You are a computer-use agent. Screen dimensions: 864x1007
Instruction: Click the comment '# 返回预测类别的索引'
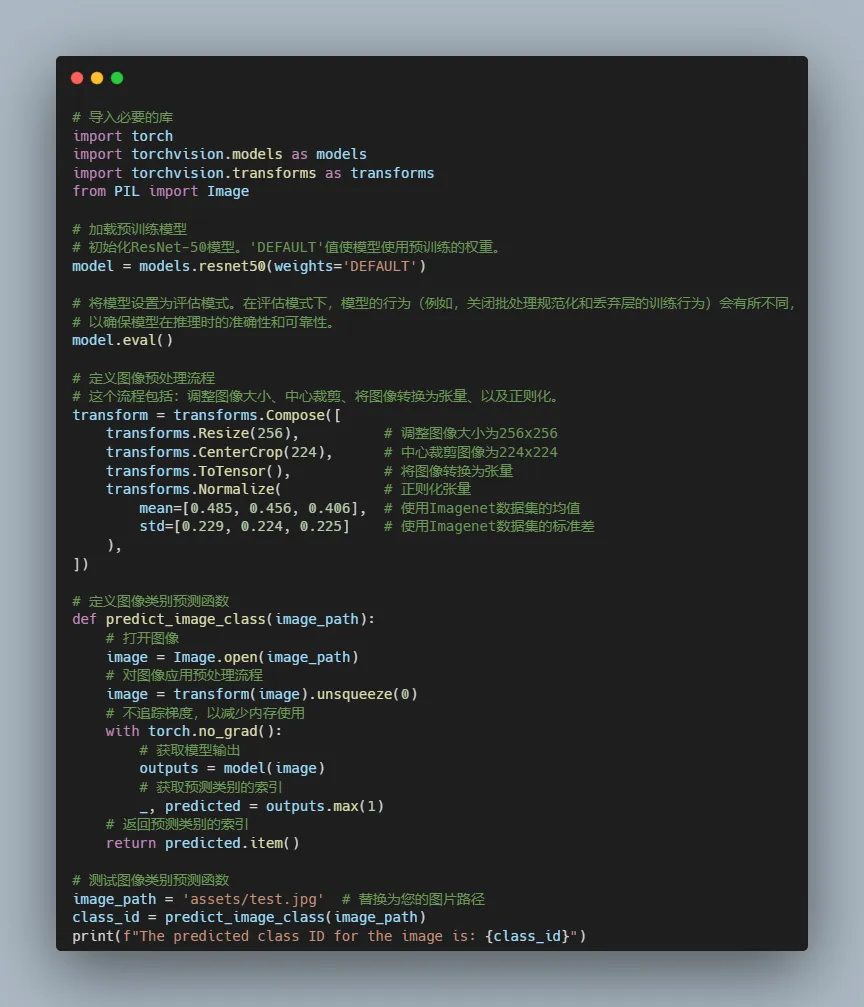point(177,825)
